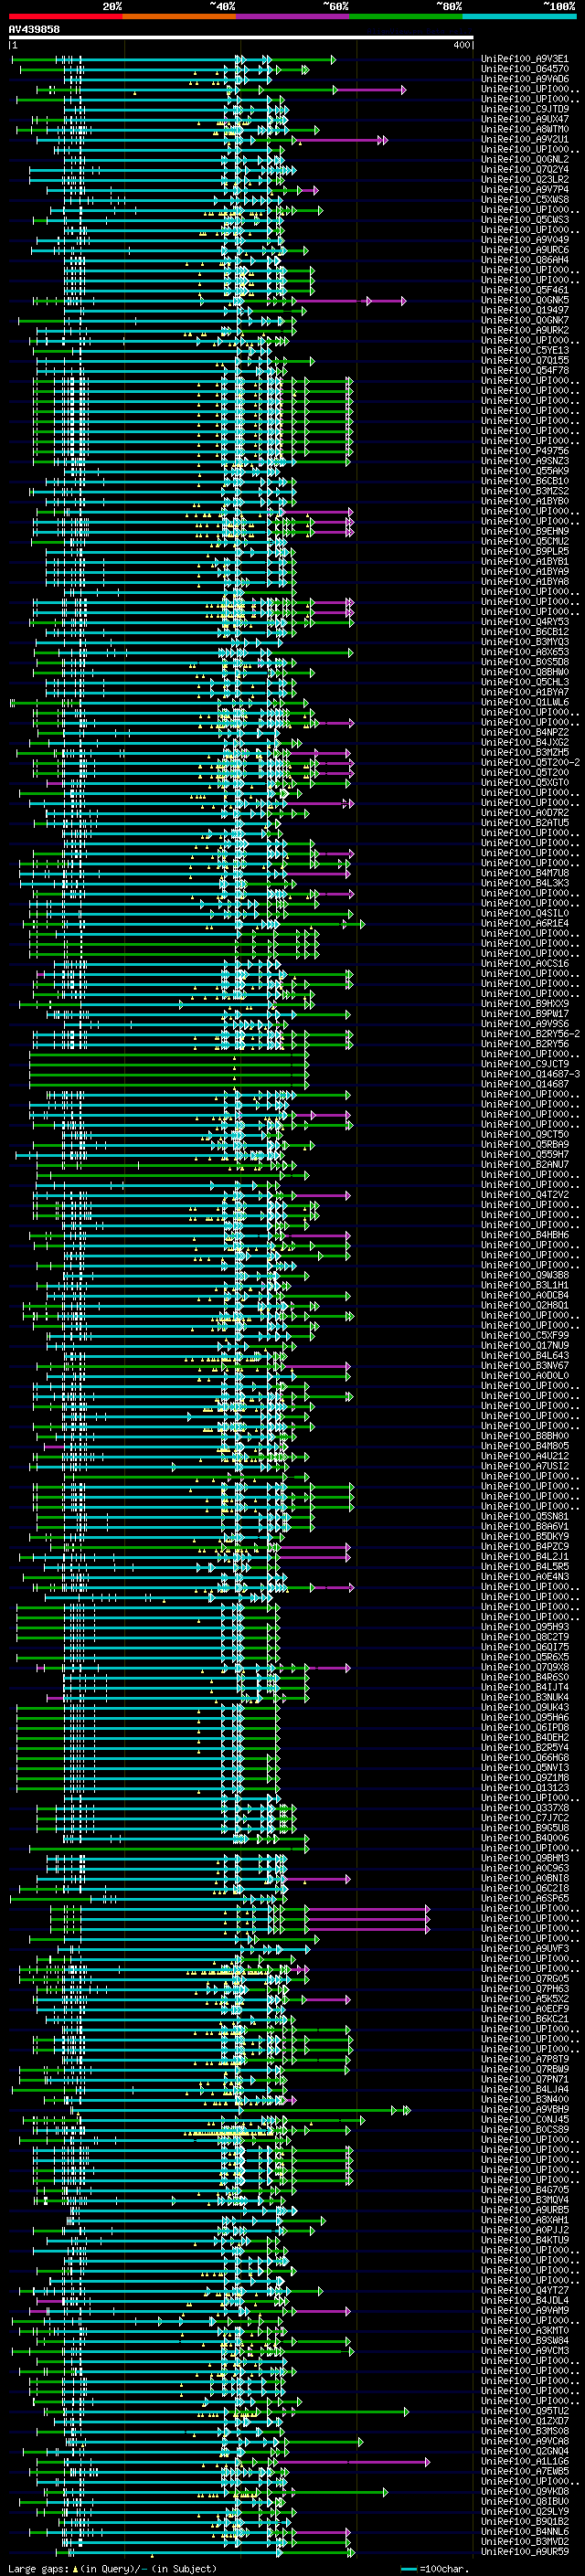The width and height of the screenshot is (585, 2576).
Task: Click label UniRef100_Q4SIL0
Action: (525, 913)
